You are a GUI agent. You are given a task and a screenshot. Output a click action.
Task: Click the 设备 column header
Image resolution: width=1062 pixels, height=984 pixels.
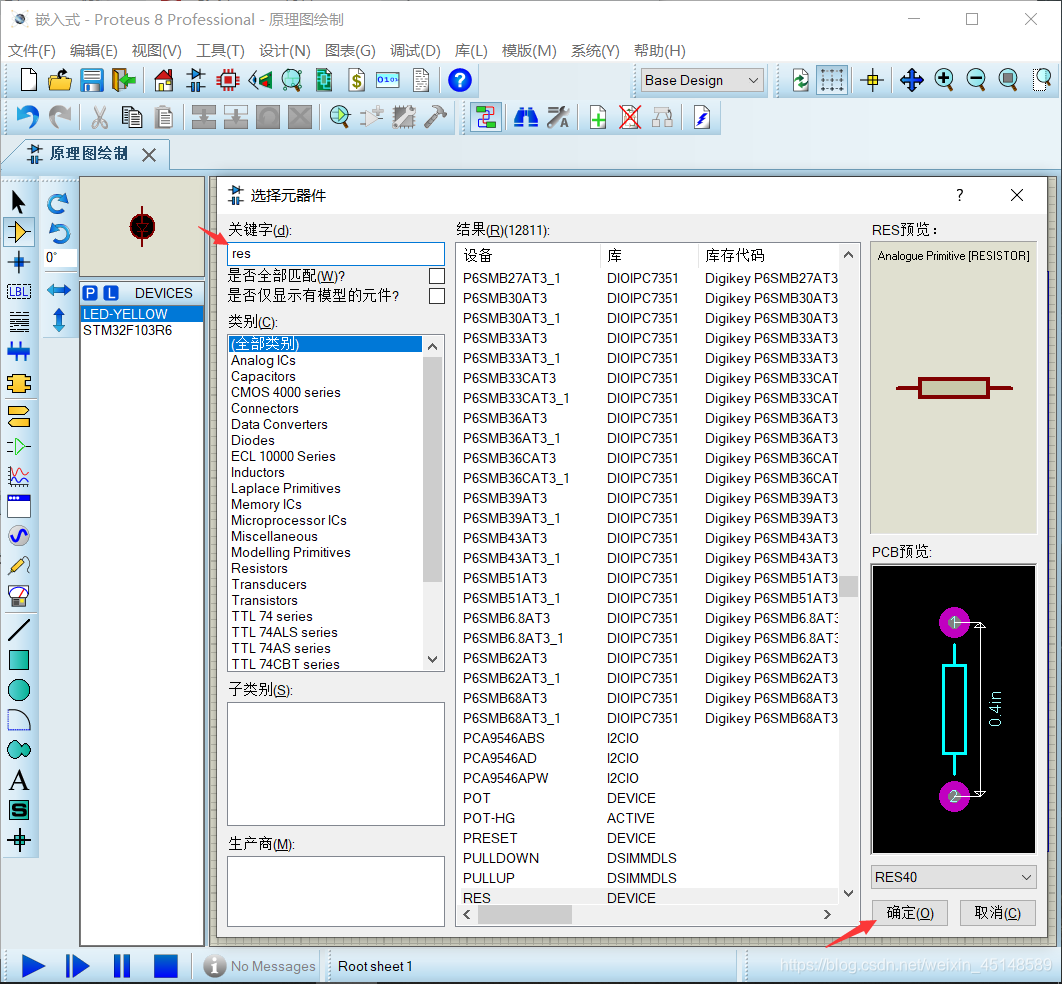pyautogui.click(x=529, y=255)
